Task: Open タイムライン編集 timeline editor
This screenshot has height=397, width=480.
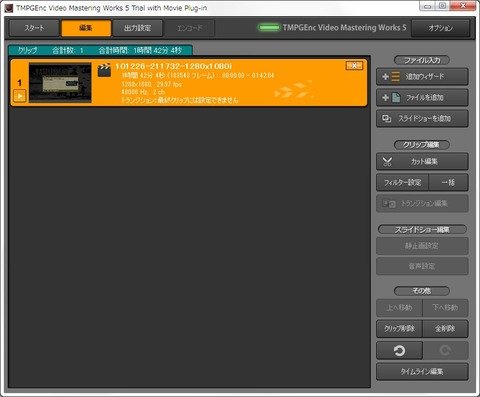Action: [422, 371]
